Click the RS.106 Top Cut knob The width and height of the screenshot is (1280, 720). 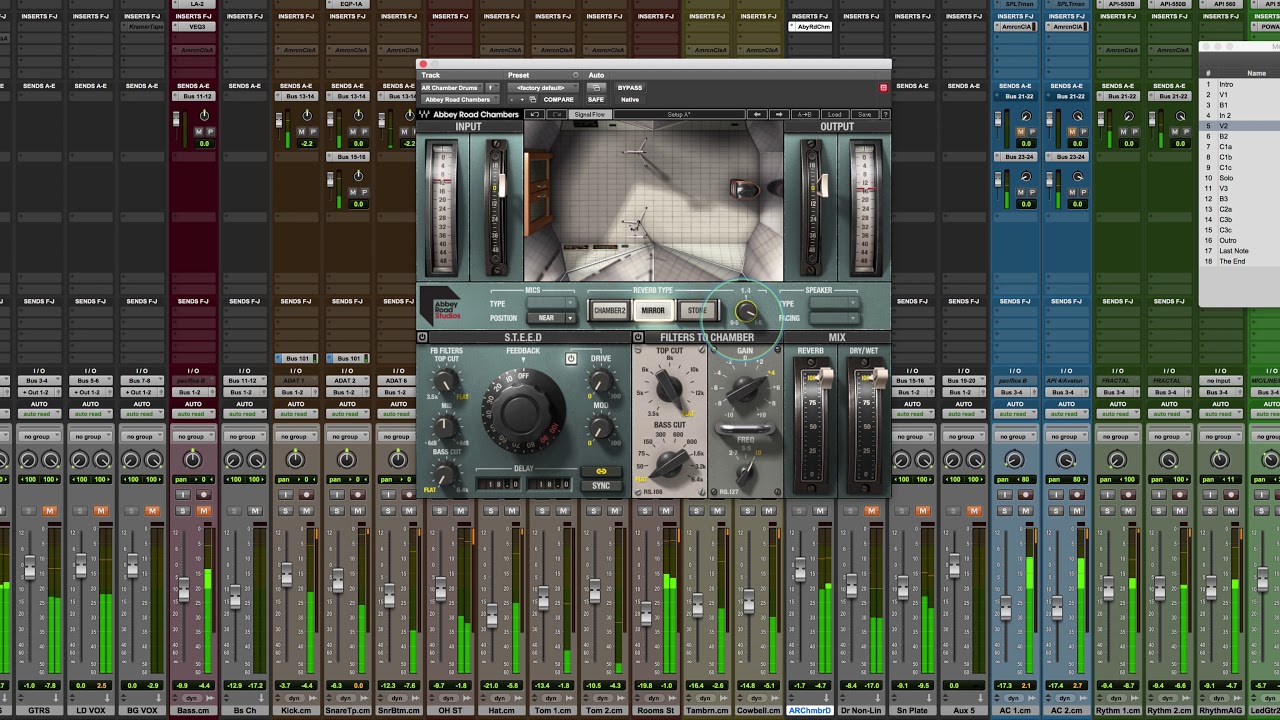[669, 387]
